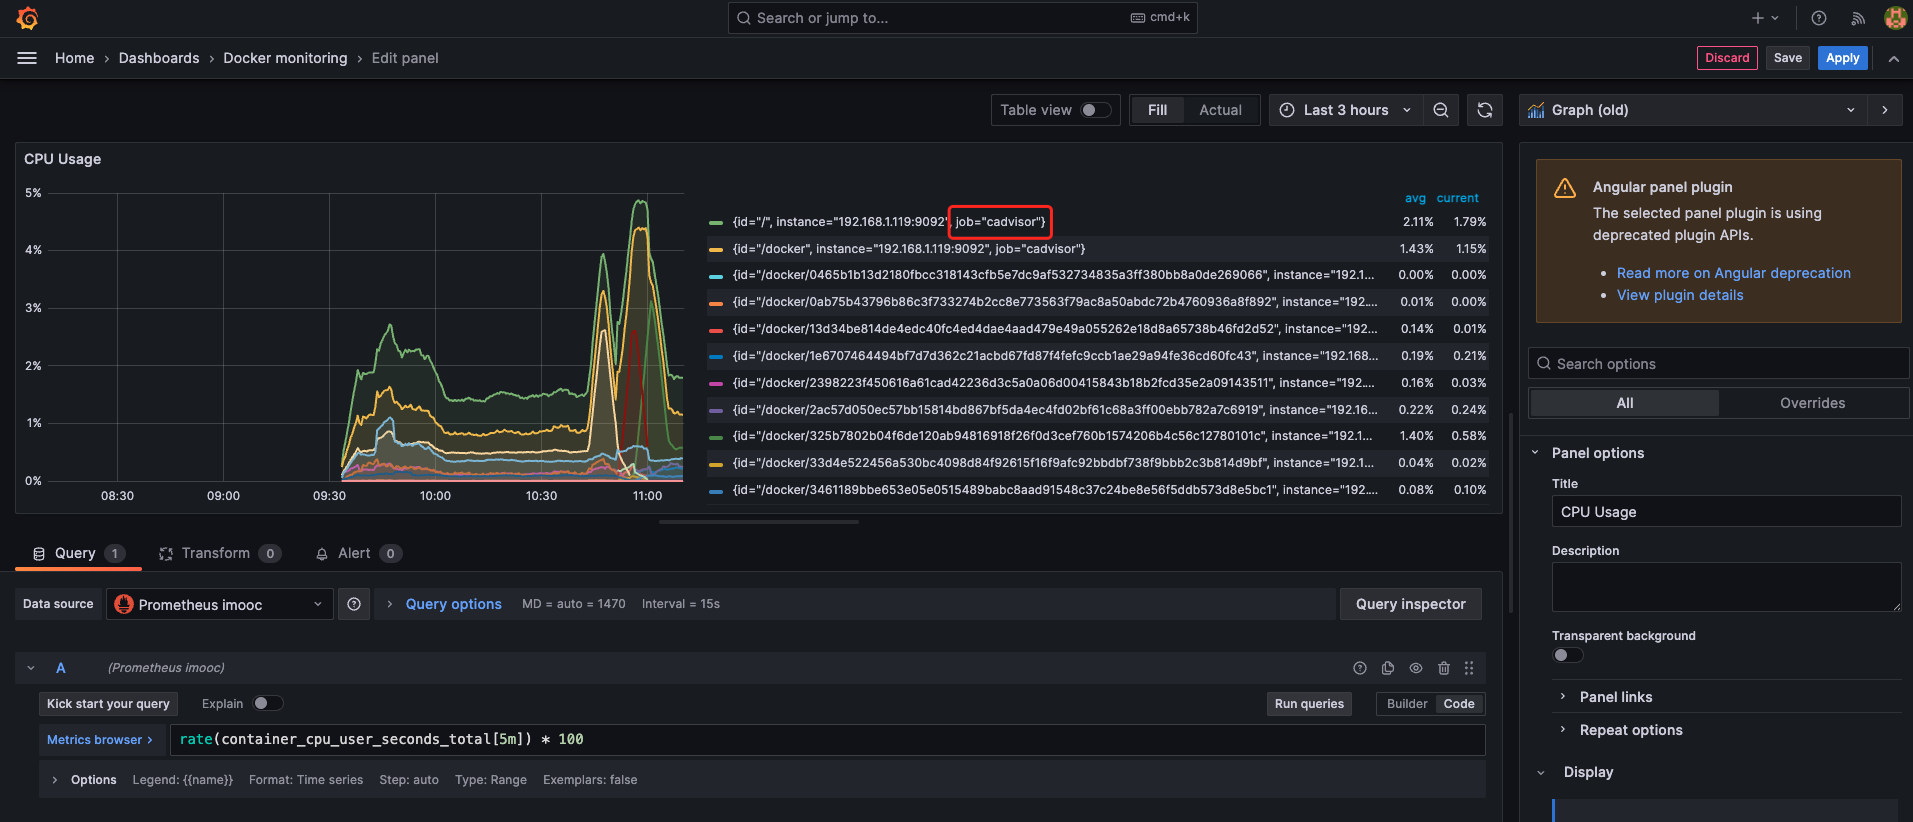This screenshot has height=822, width=1913.
Task: Open the Prometheus imooc data source dropdown
Action: (x=220, y=604)
